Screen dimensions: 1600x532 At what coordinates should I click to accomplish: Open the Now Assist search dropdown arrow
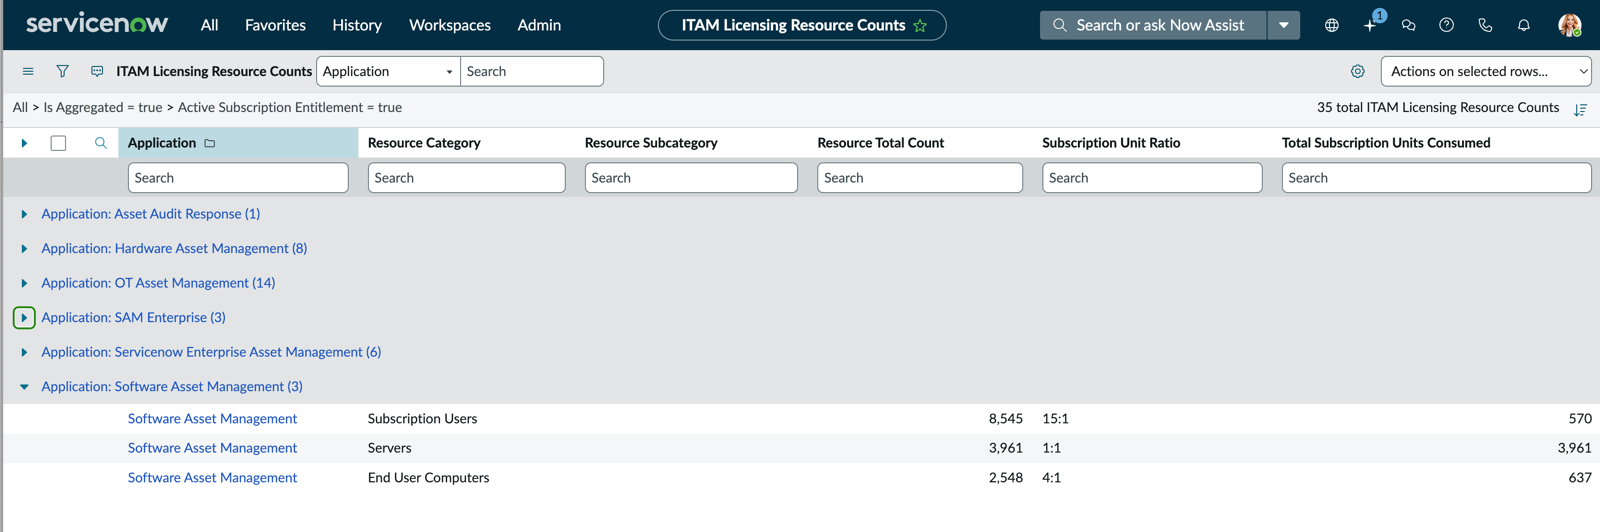(x=1283, y=25)
